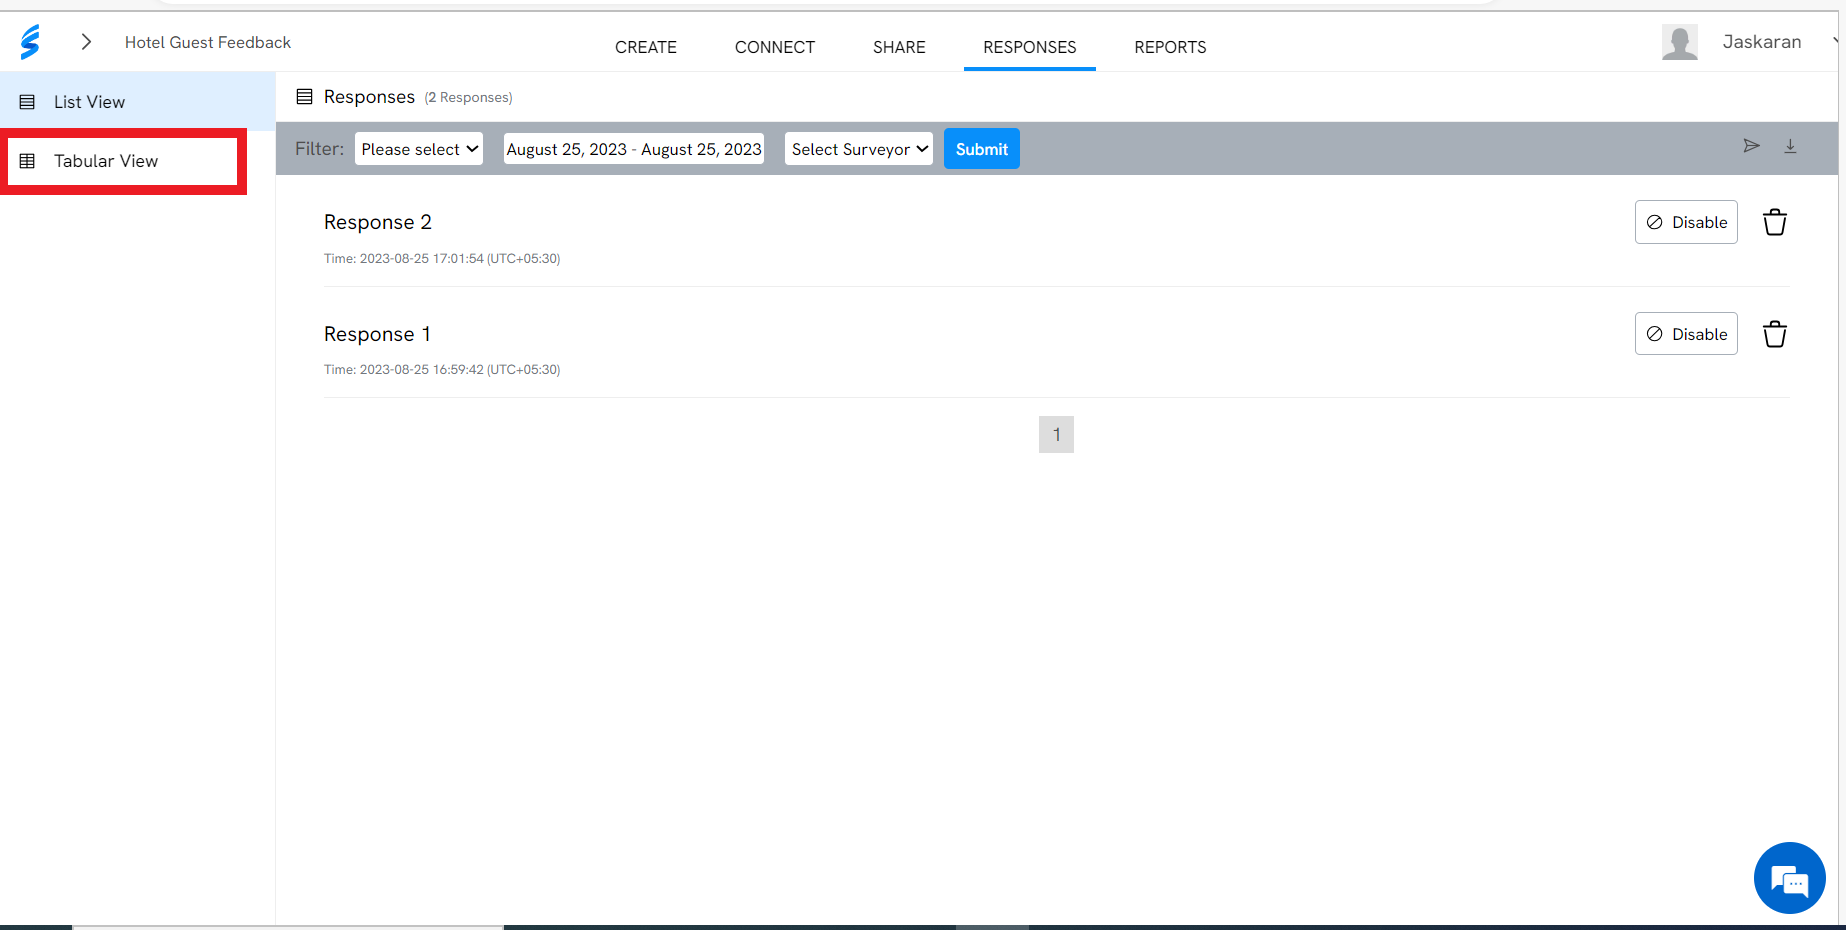
Task: Open the 'Please select' filter dropdown
Action: pyautogui.click(x=419, y=149)
